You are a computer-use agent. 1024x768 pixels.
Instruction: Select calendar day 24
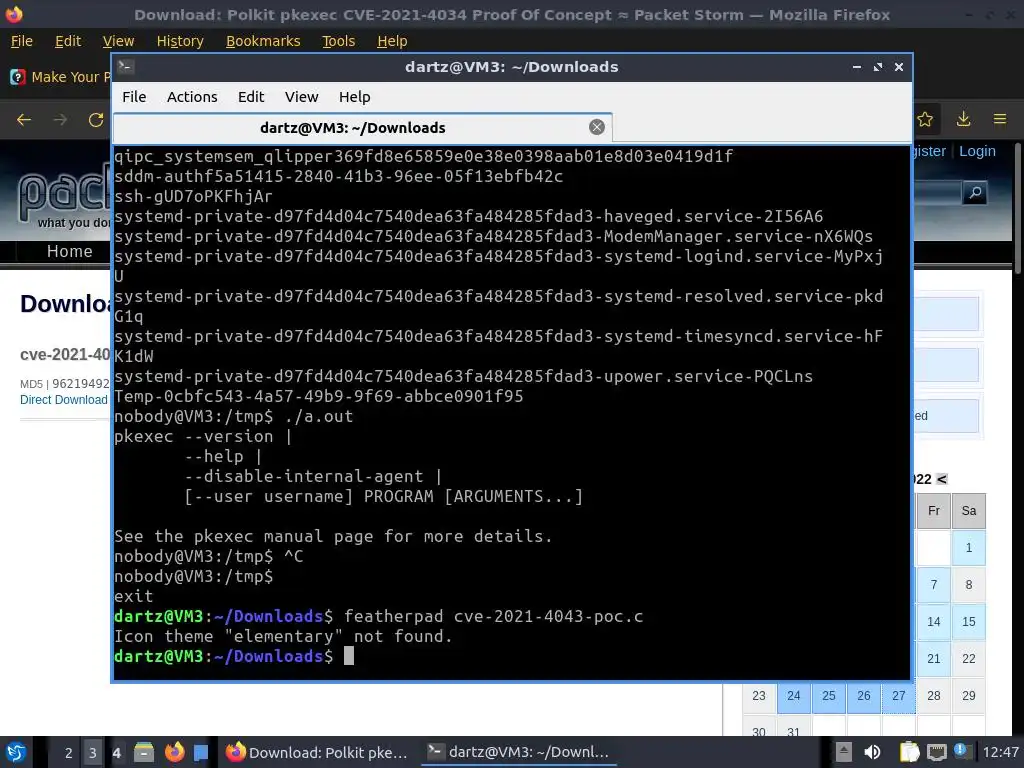click(x=793, y=696)
